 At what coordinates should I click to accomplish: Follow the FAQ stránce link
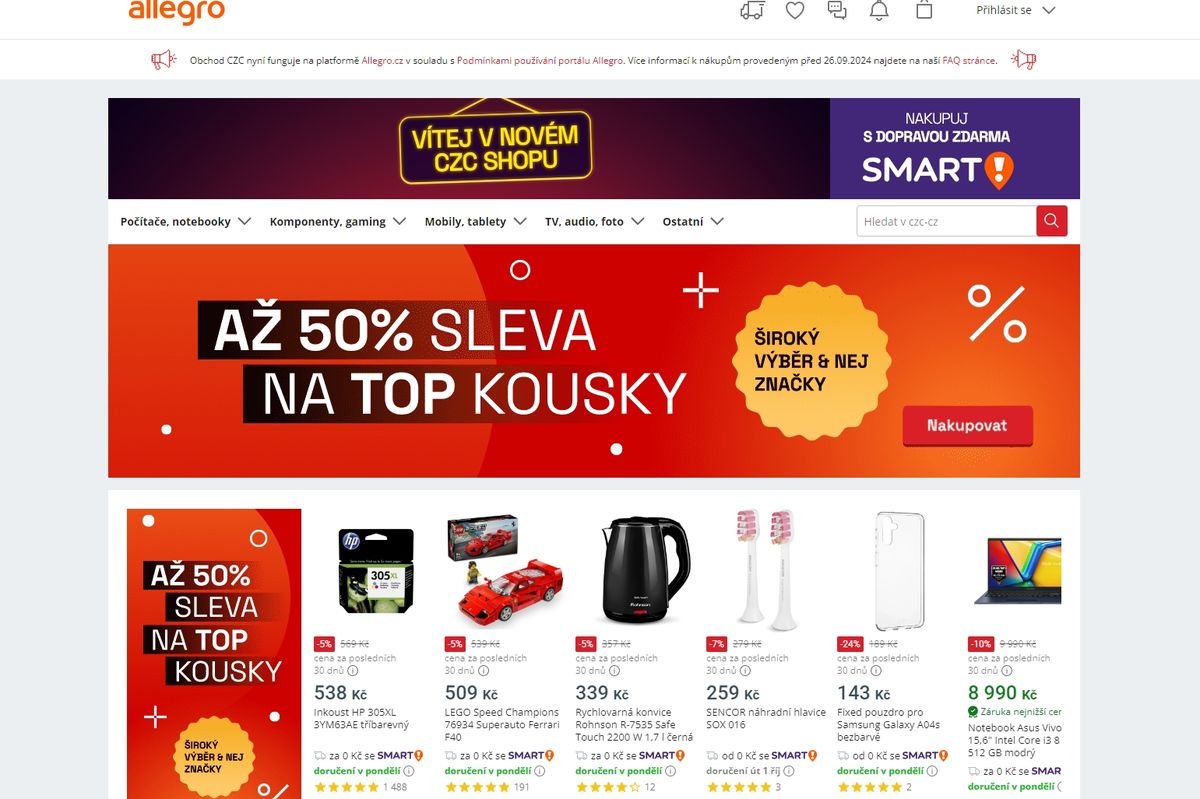pyautogui.click(x=968, y=61)
